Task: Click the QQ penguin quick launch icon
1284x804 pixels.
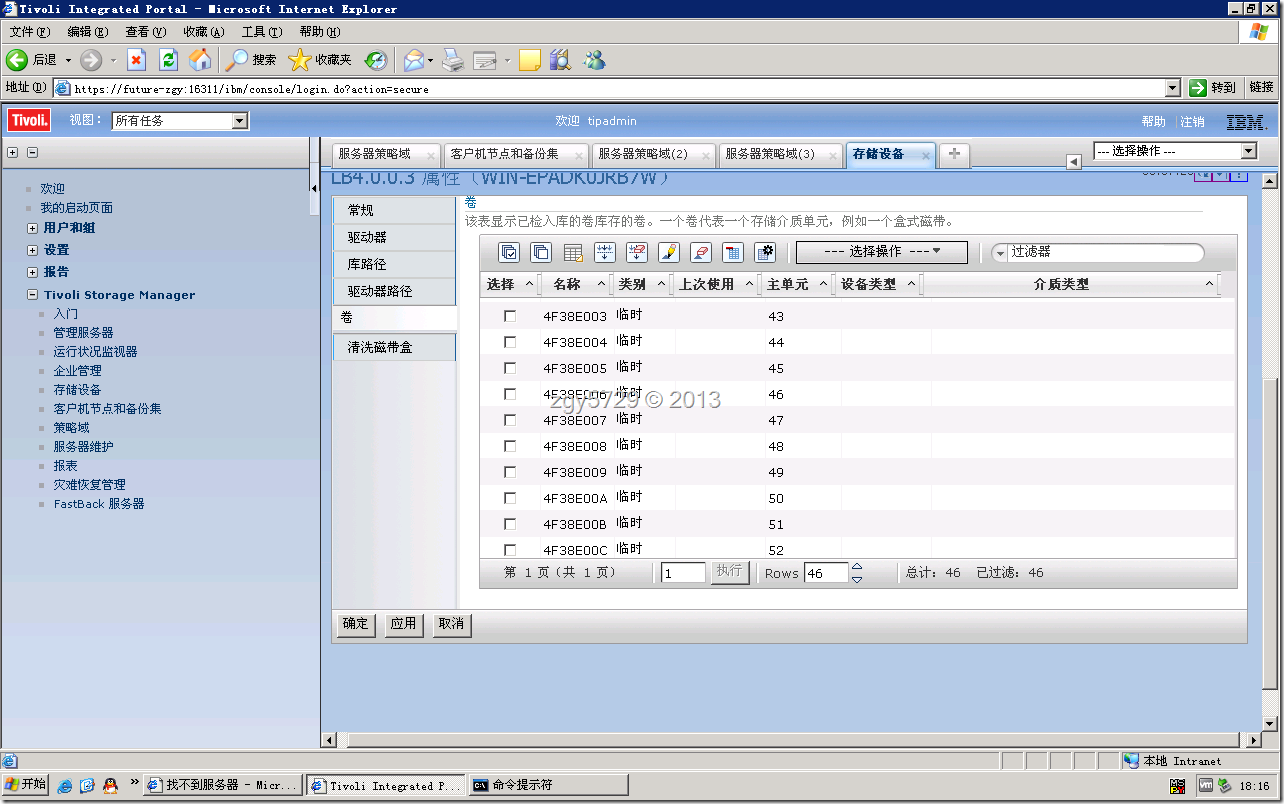Action: pos(110,786)
